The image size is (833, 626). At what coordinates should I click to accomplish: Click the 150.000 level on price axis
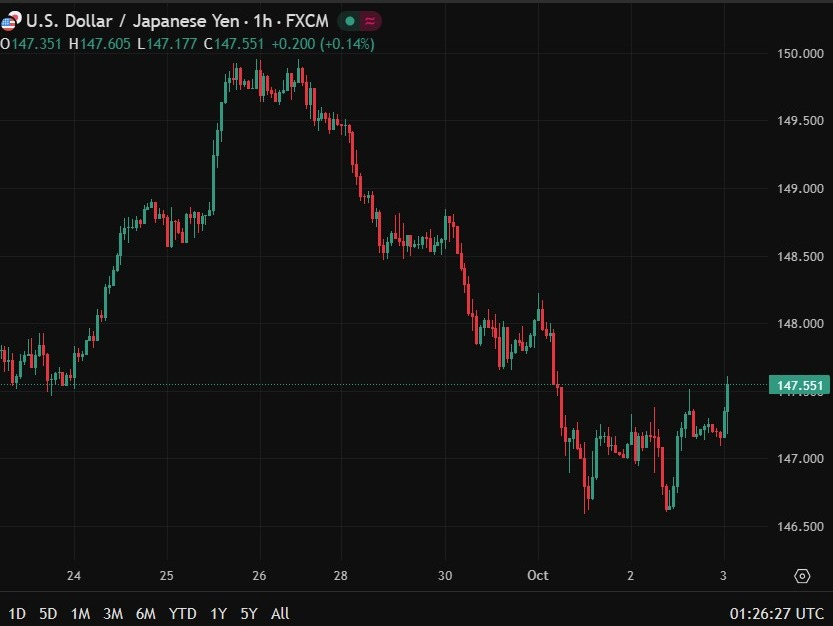[x=800, y=54]
